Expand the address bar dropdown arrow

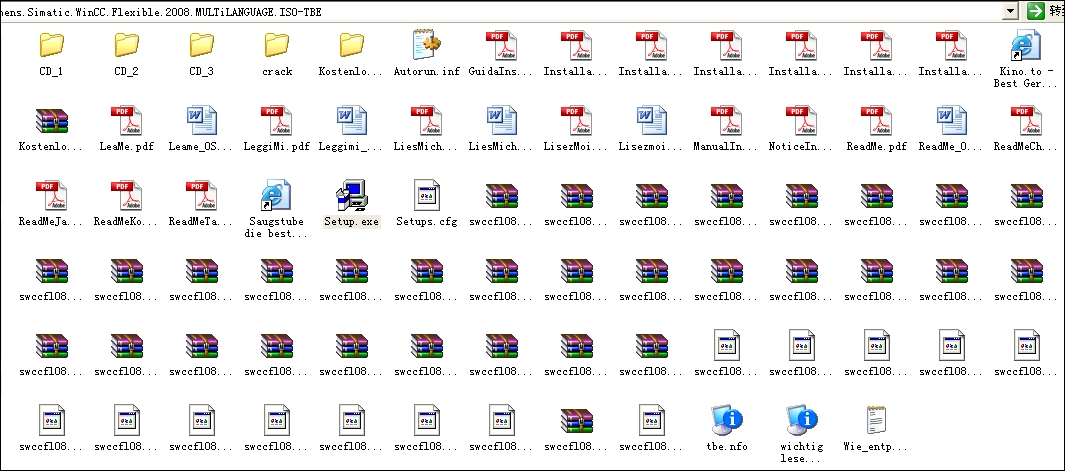[1010, 10]
